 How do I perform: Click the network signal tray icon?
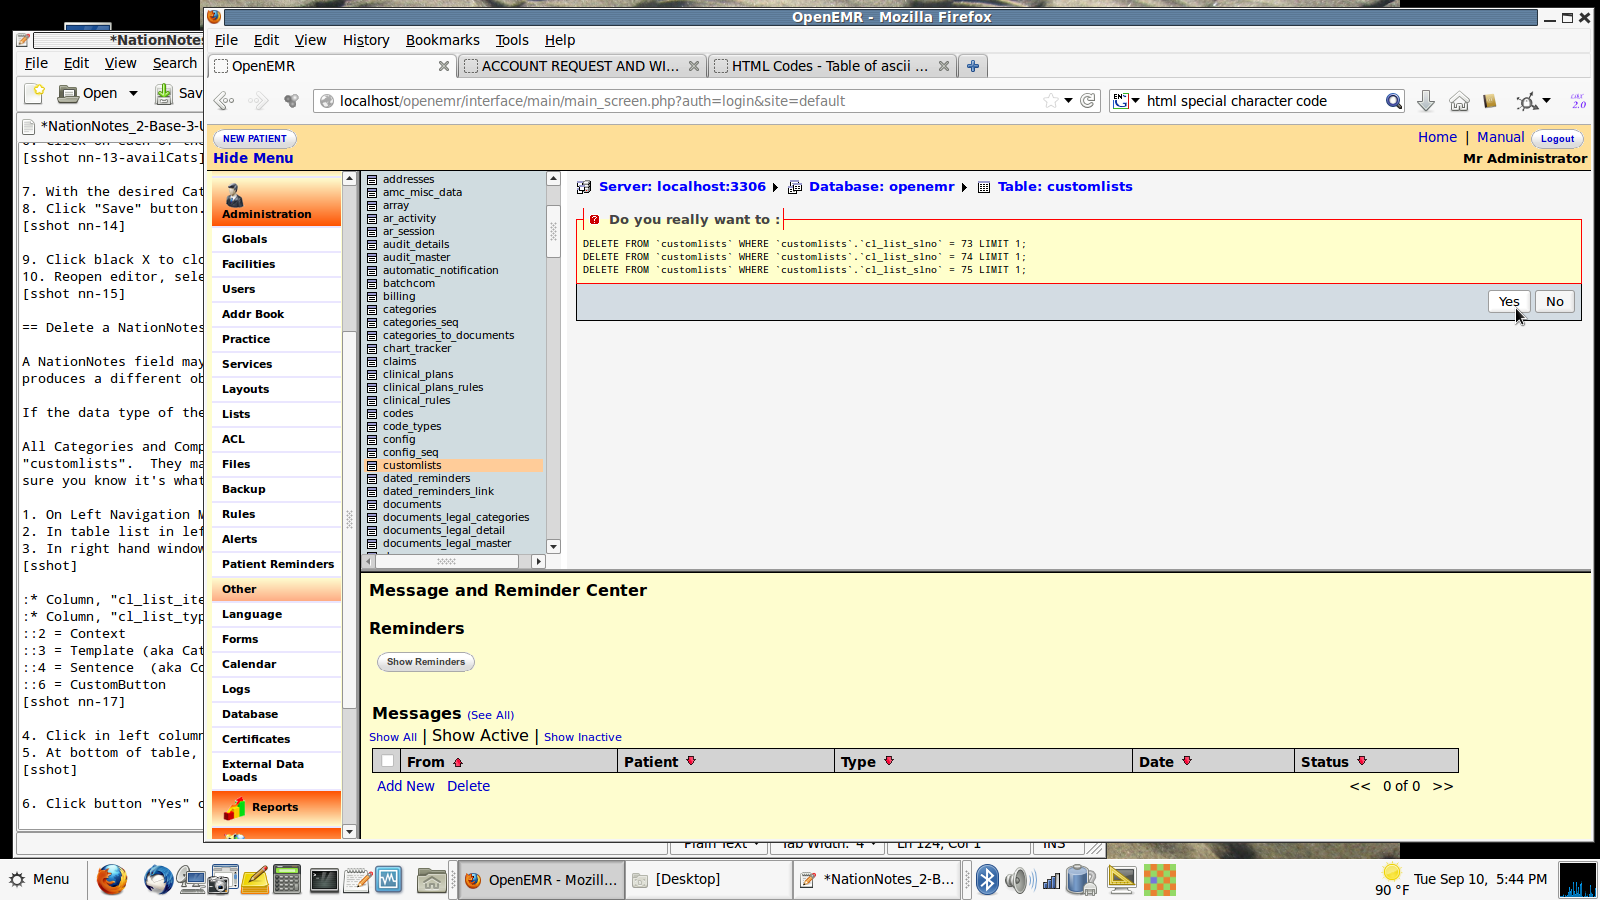pyautogui.click(x=1051, y=880)
